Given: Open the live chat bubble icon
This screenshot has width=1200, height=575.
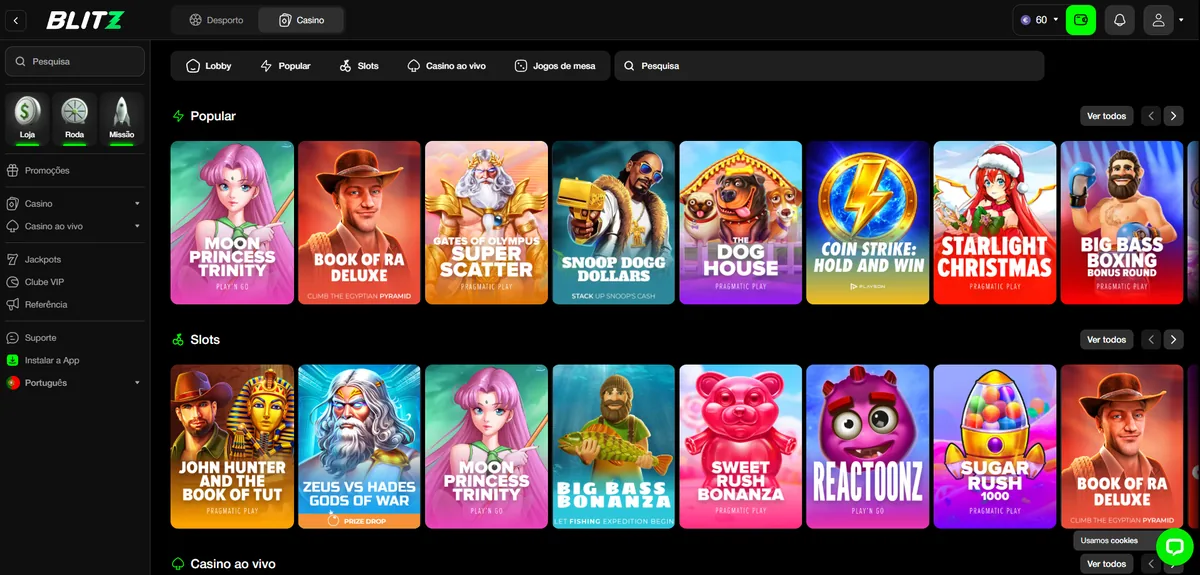Looking at the screenshot, I should click(x=1174, y=546).
